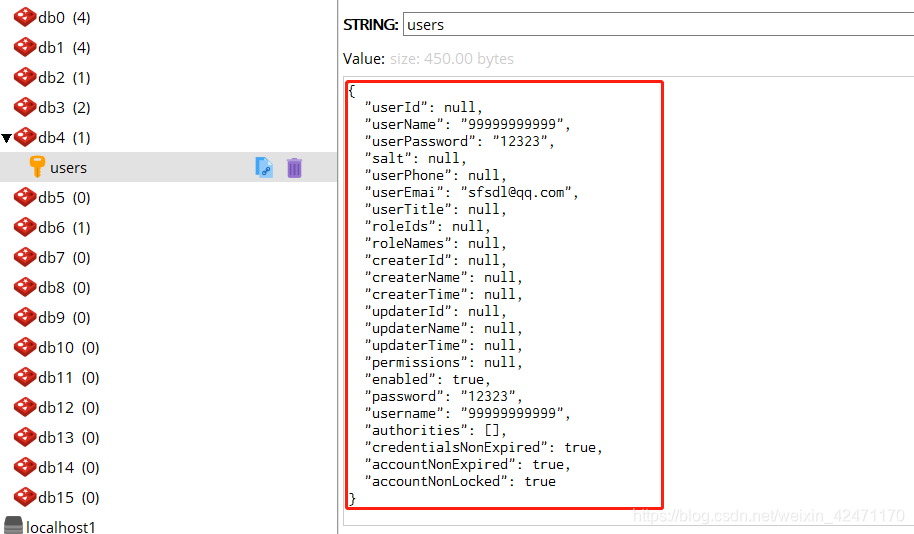914x534 pixels.
Task: Click the "createrTime": null line
Action: (443, 294)
